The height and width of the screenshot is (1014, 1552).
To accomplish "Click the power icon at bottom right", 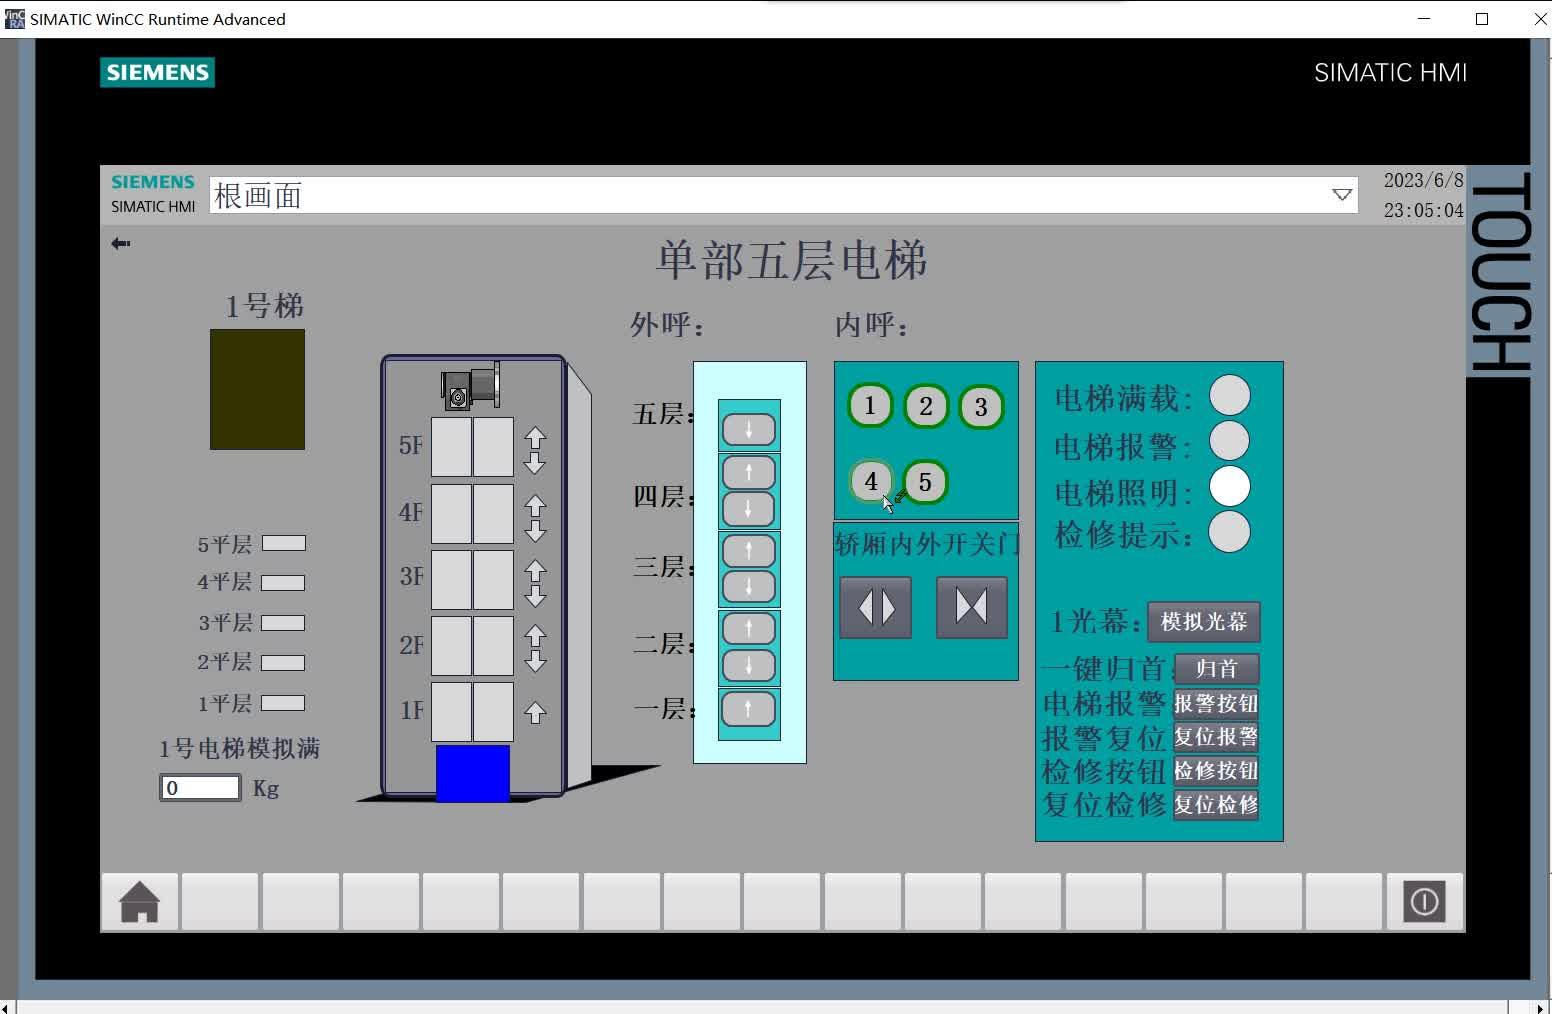I will click(1424, 901).
